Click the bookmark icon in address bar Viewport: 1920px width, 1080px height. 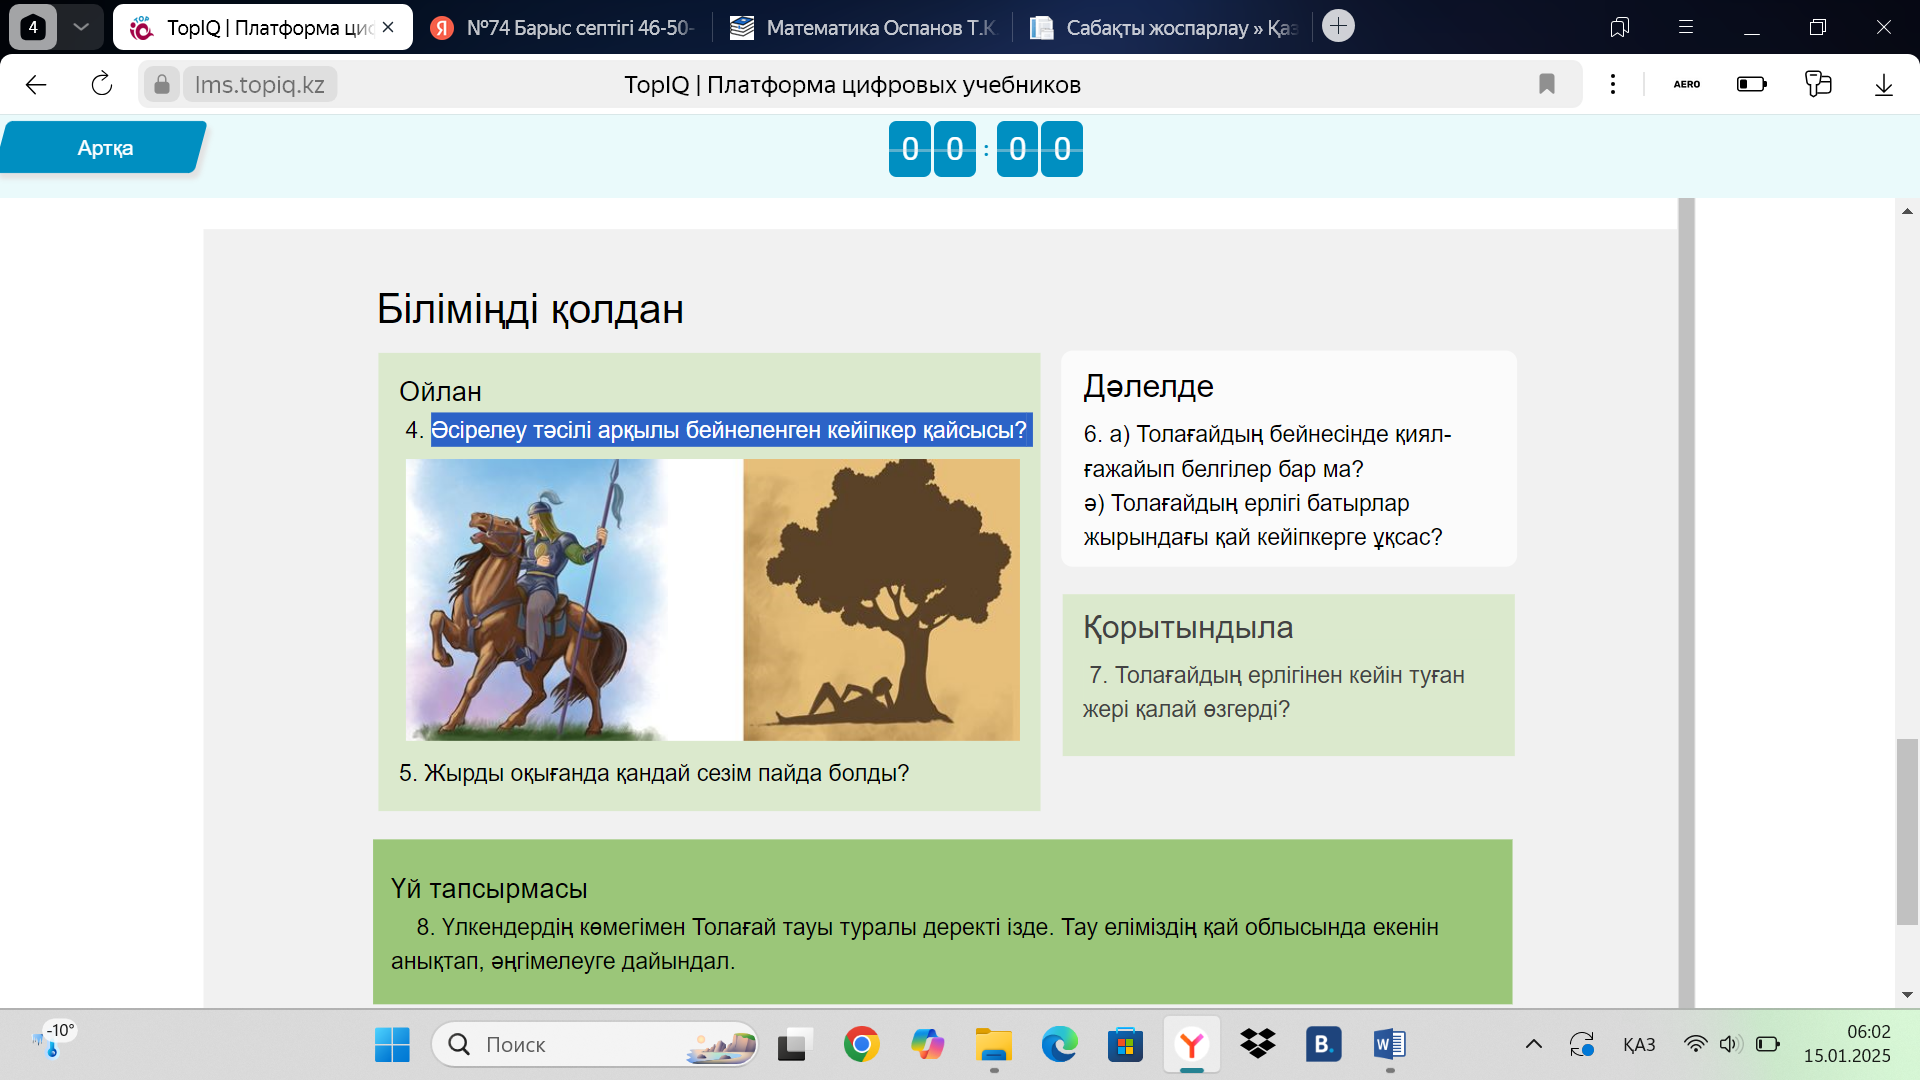click(1546, 84)
